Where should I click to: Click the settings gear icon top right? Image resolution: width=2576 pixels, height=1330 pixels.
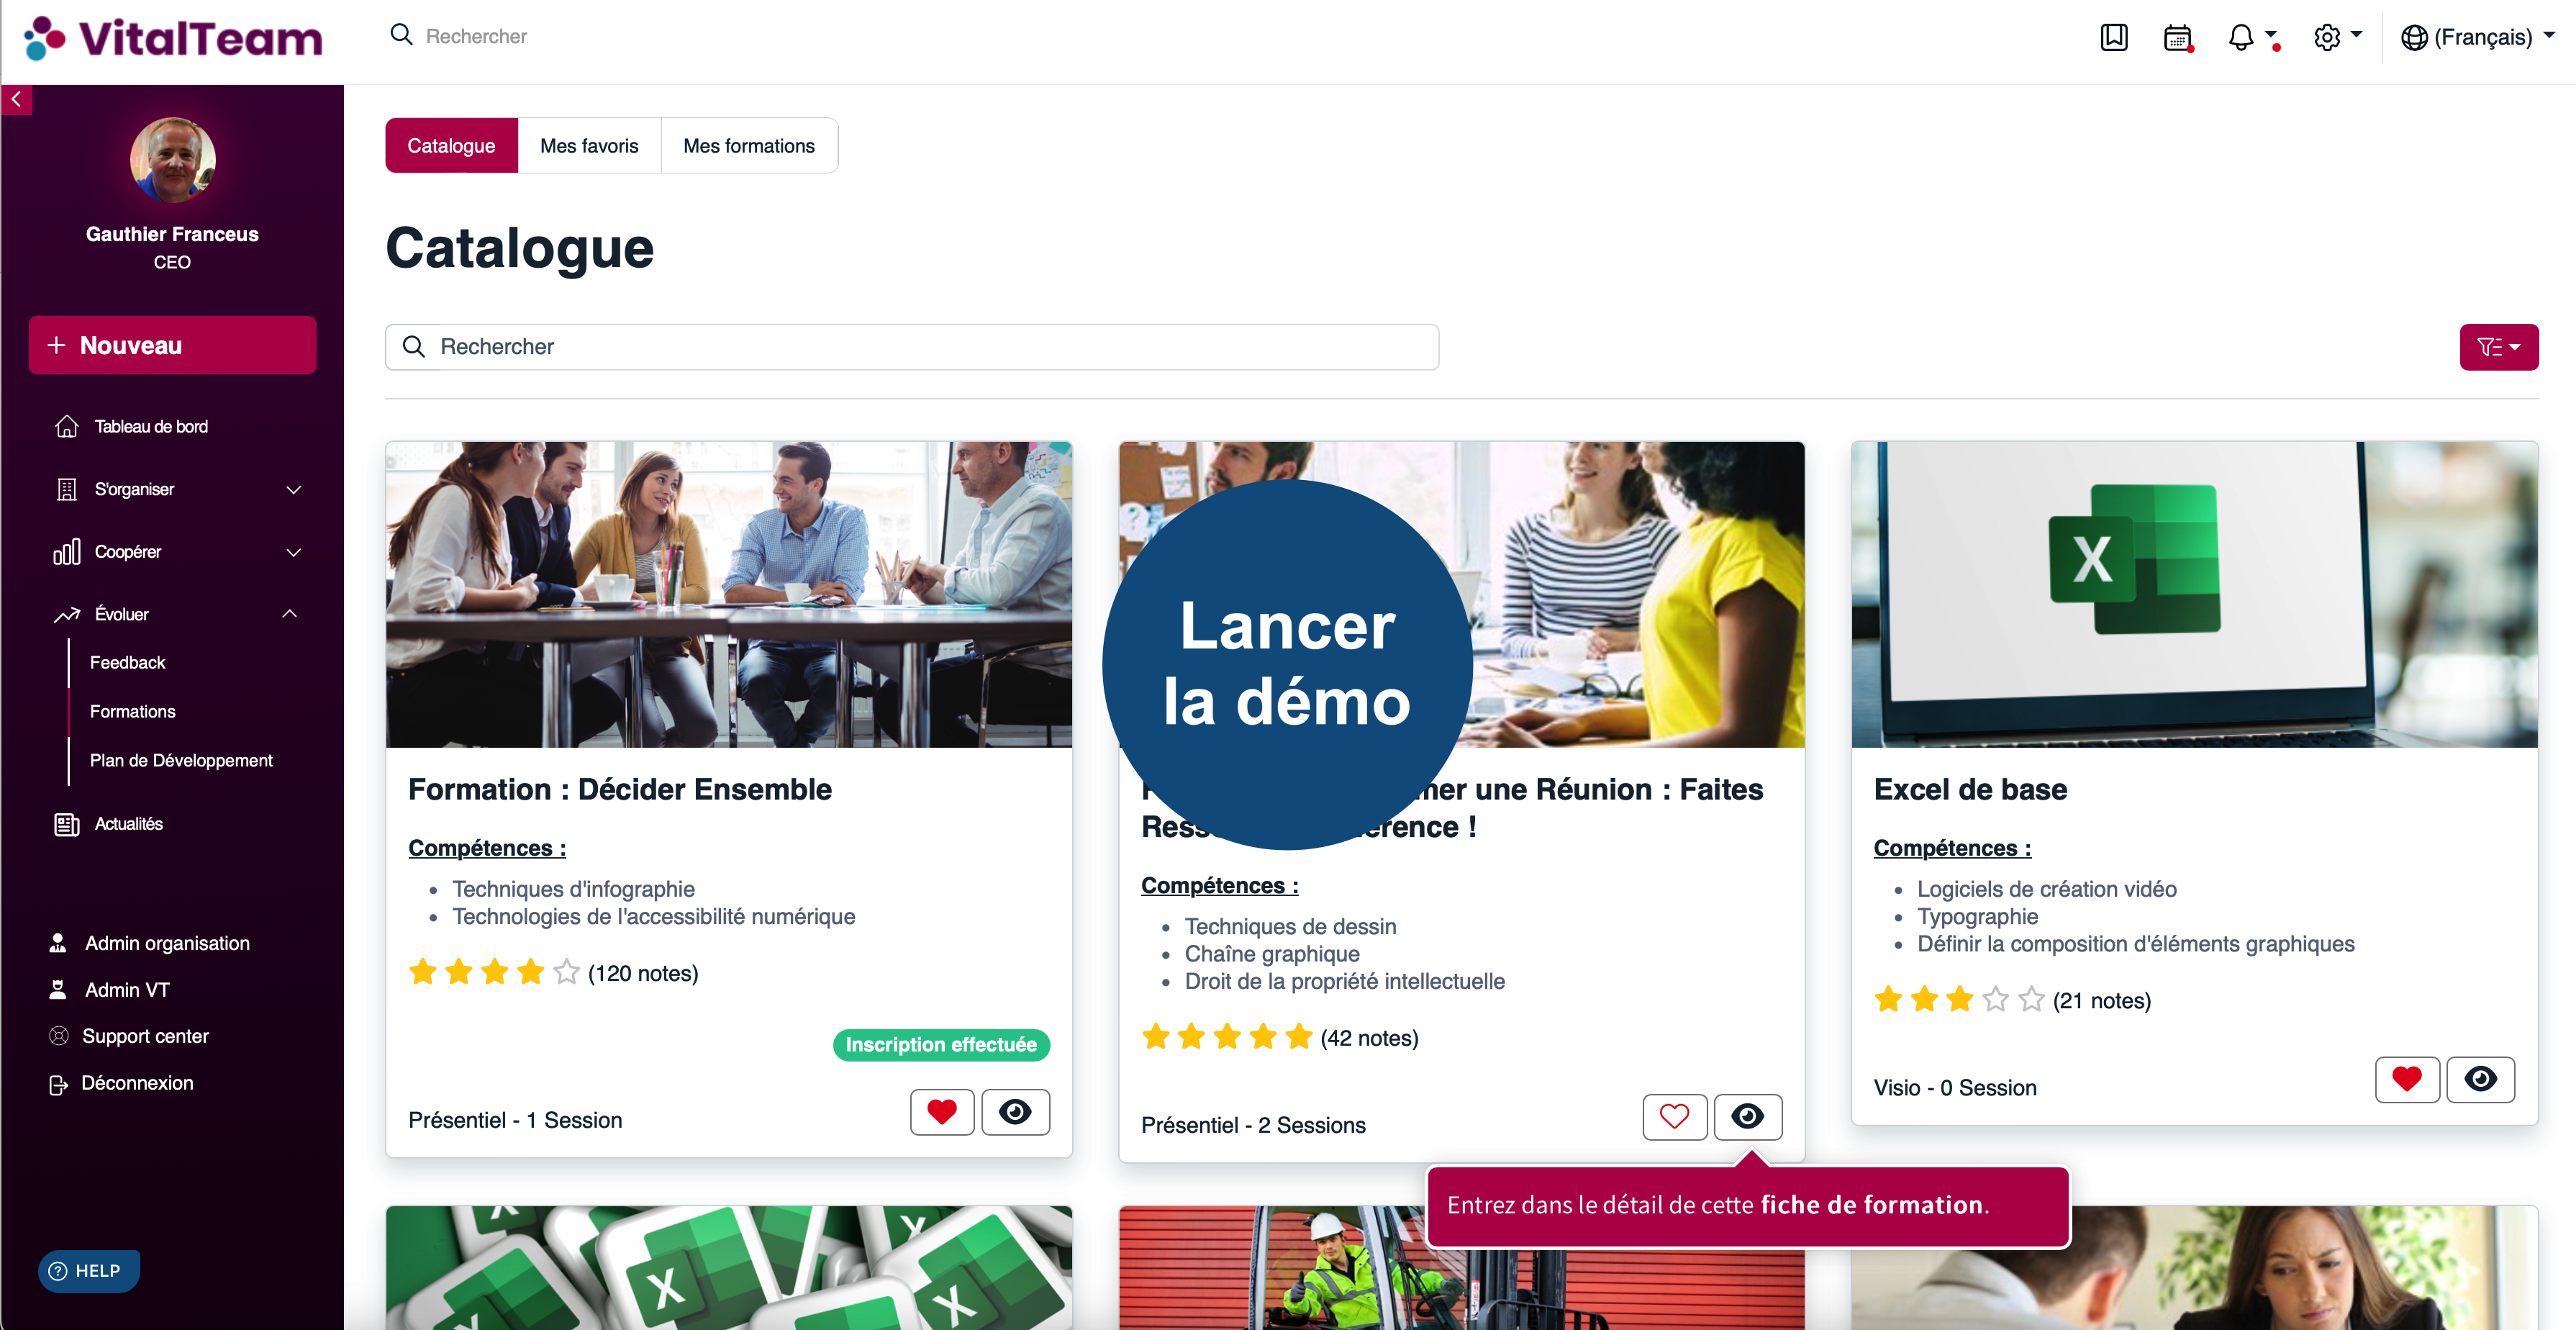(2328, 39)
